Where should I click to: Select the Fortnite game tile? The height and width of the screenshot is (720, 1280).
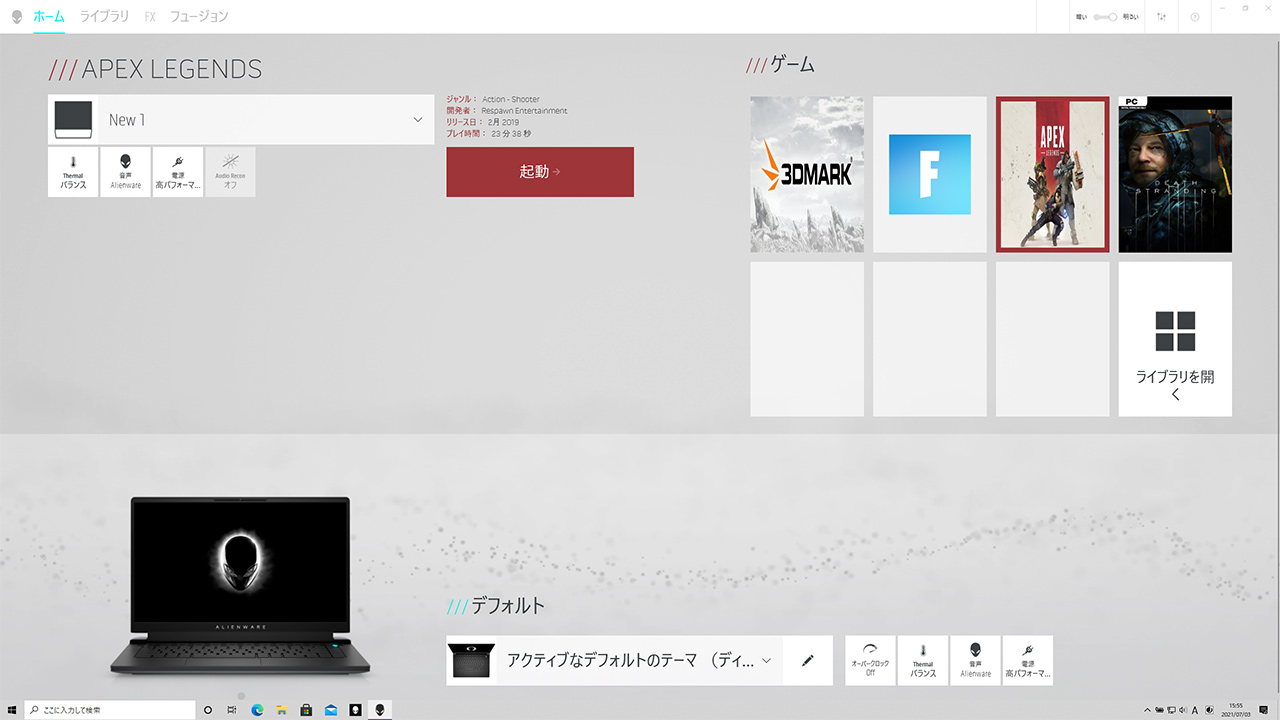(x=930, y=174)
